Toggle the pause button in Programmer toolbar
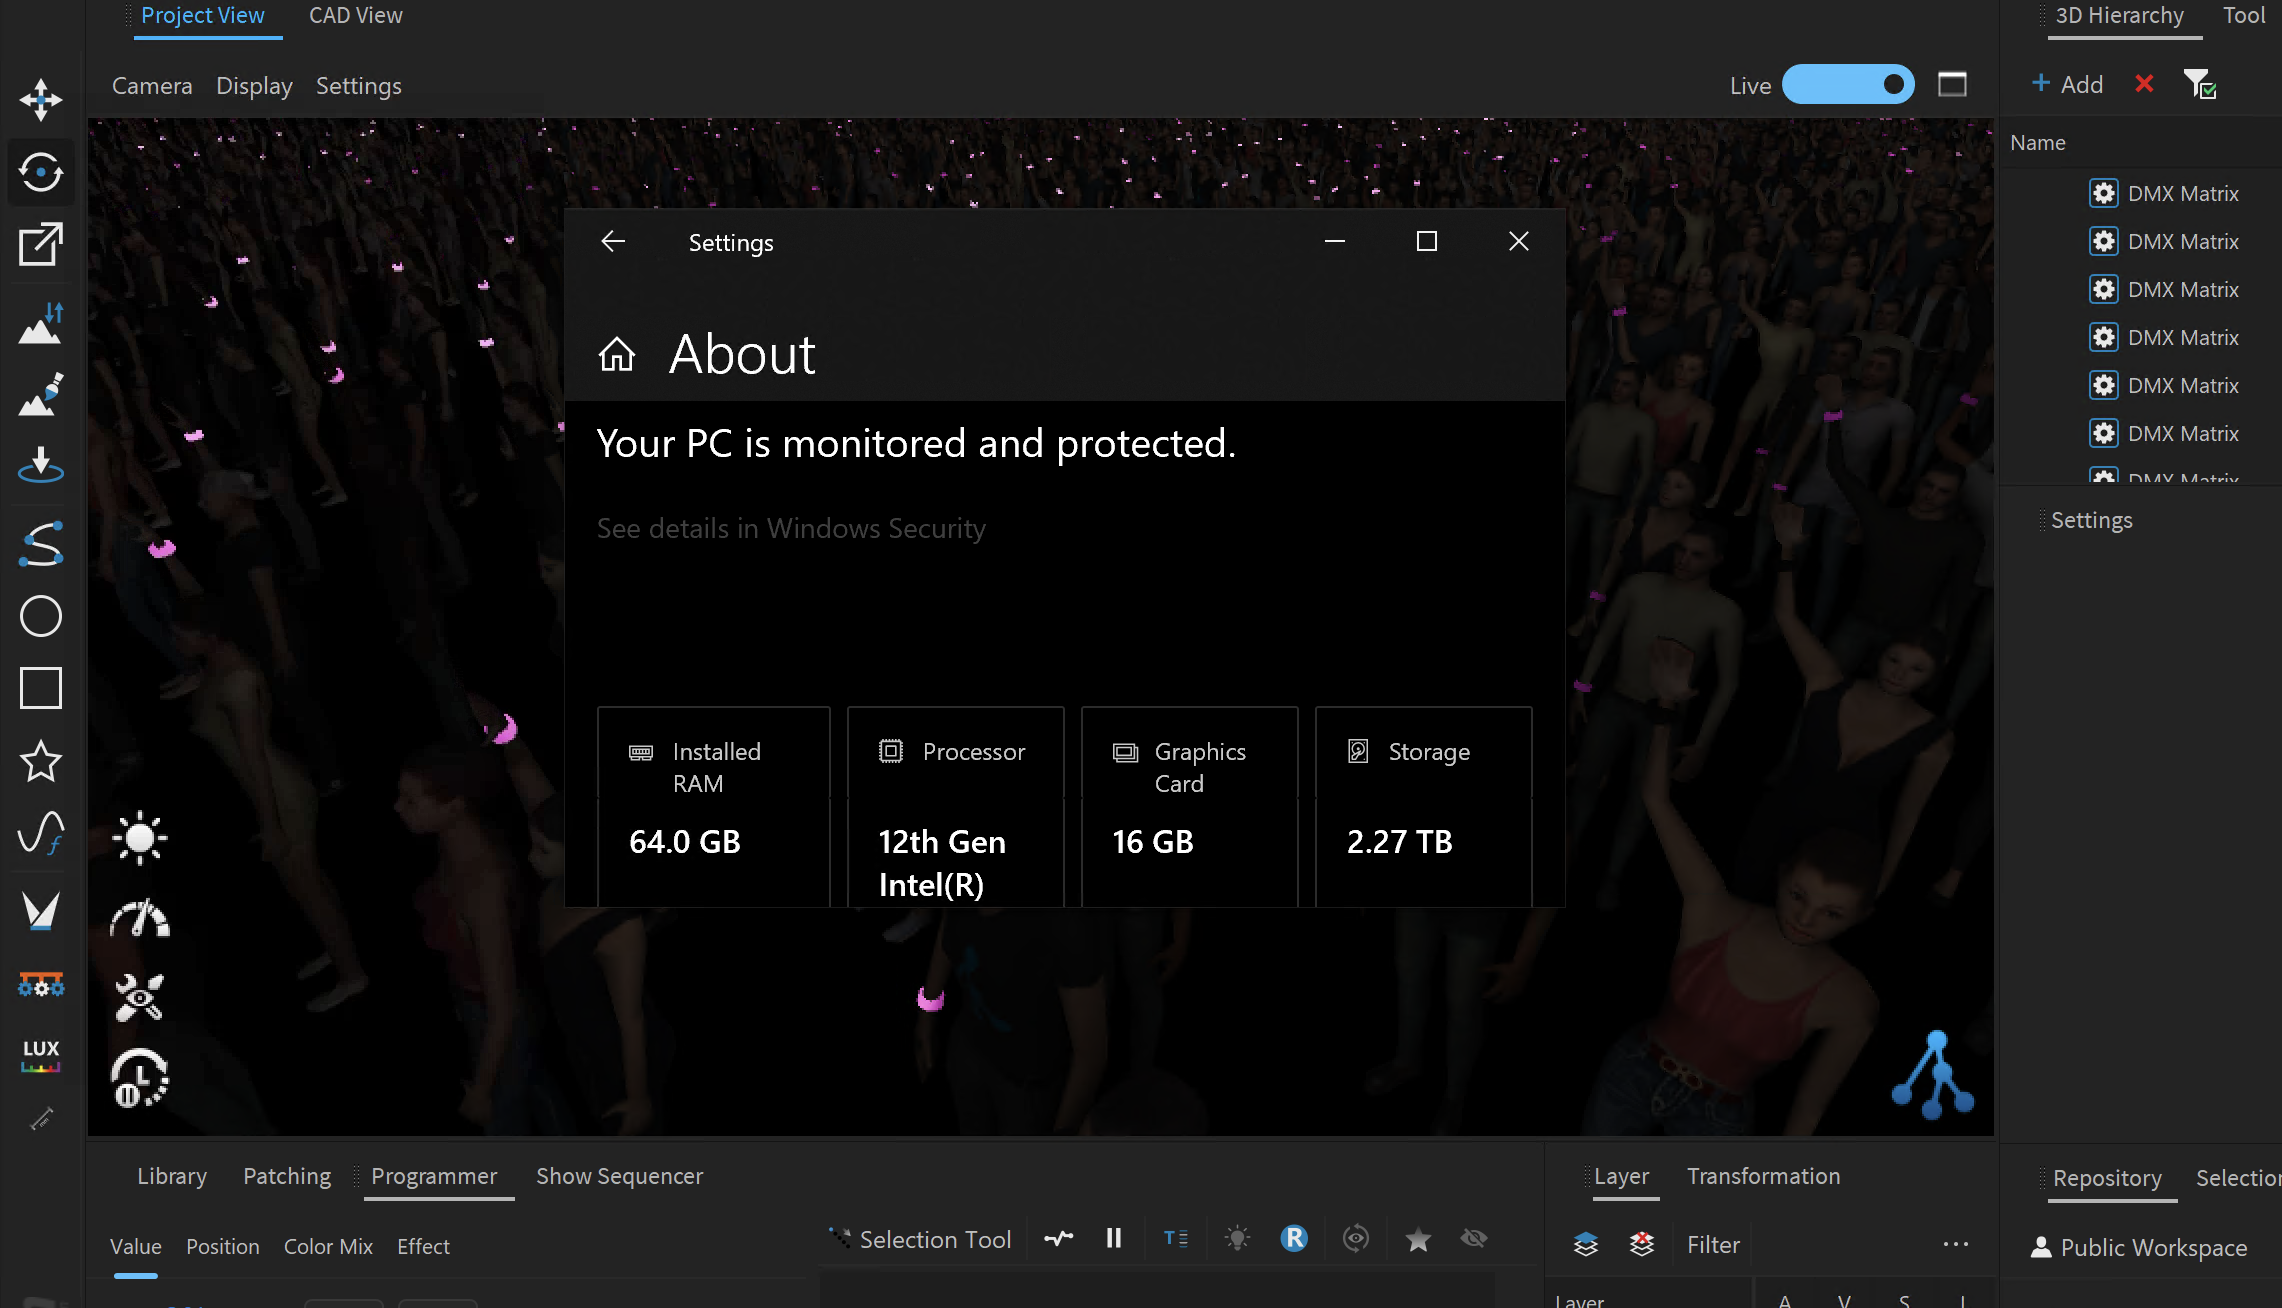The width and height of the screenshot is (2282, 1308). point(1113,1239)
